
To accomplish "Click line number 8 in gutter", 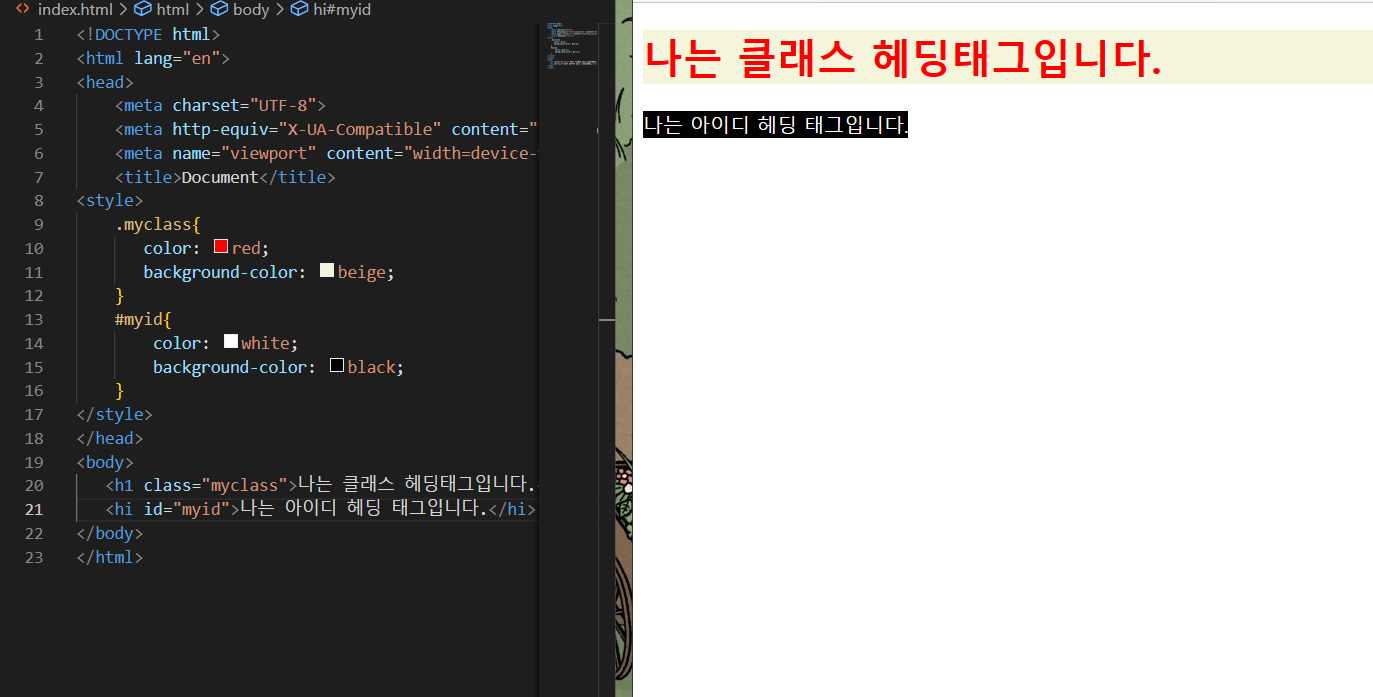I will click(x=39, y=200).
